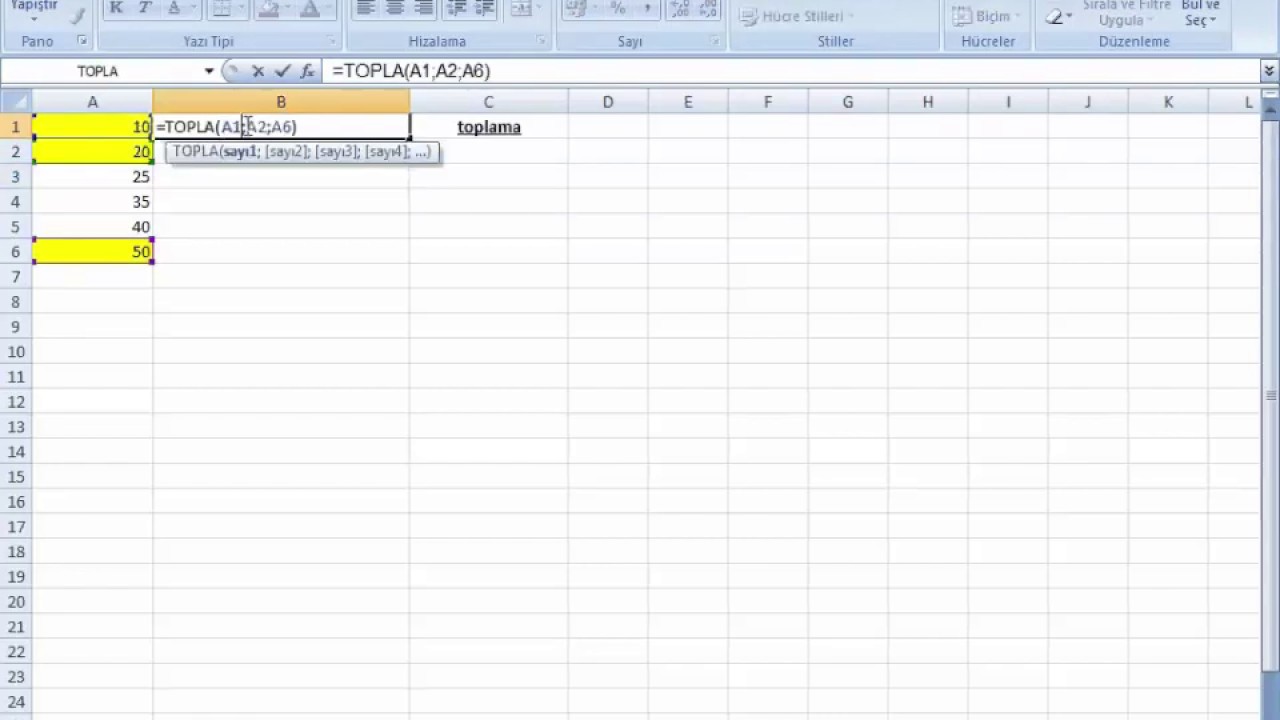
Task: Open the Pano dialog launcher
Action: tap(82, 41)
